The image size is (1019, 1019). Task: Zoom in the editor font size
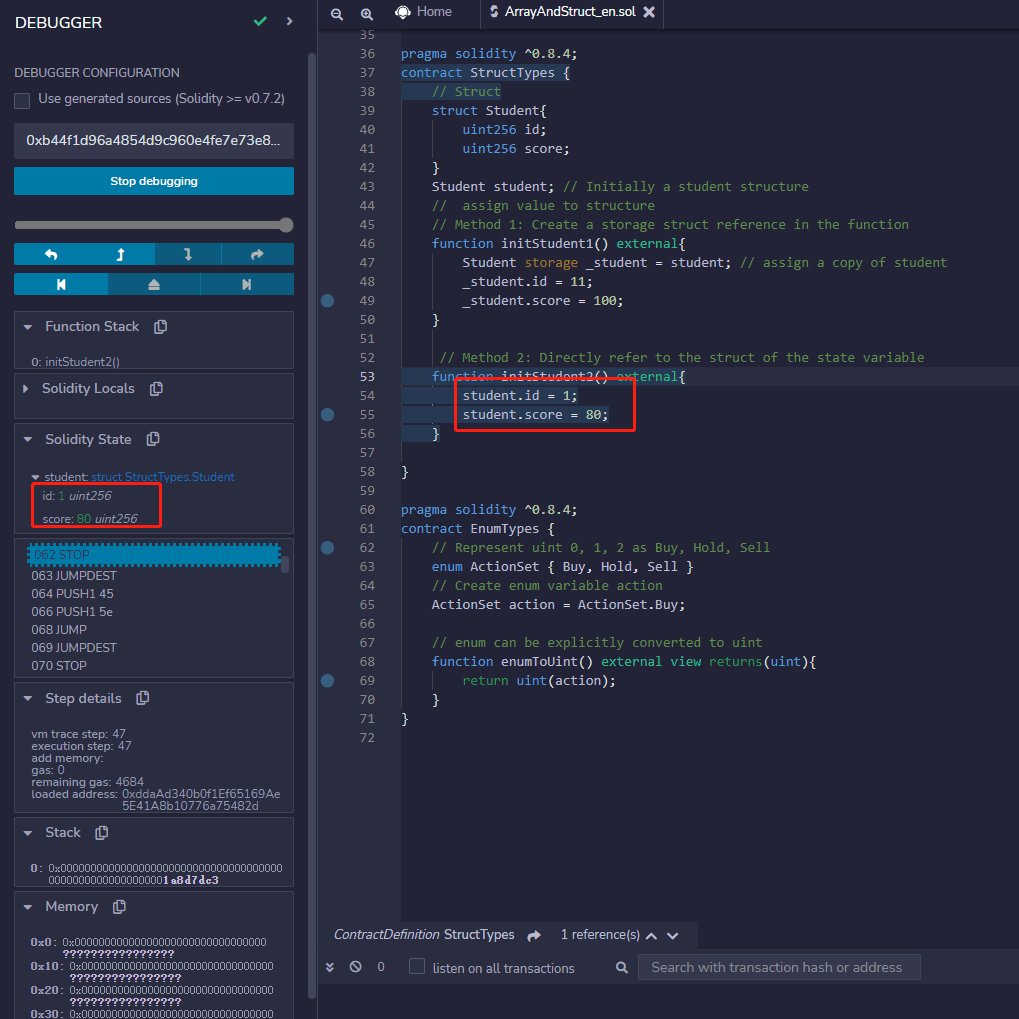pyautogui.click(x=367, y=13)
